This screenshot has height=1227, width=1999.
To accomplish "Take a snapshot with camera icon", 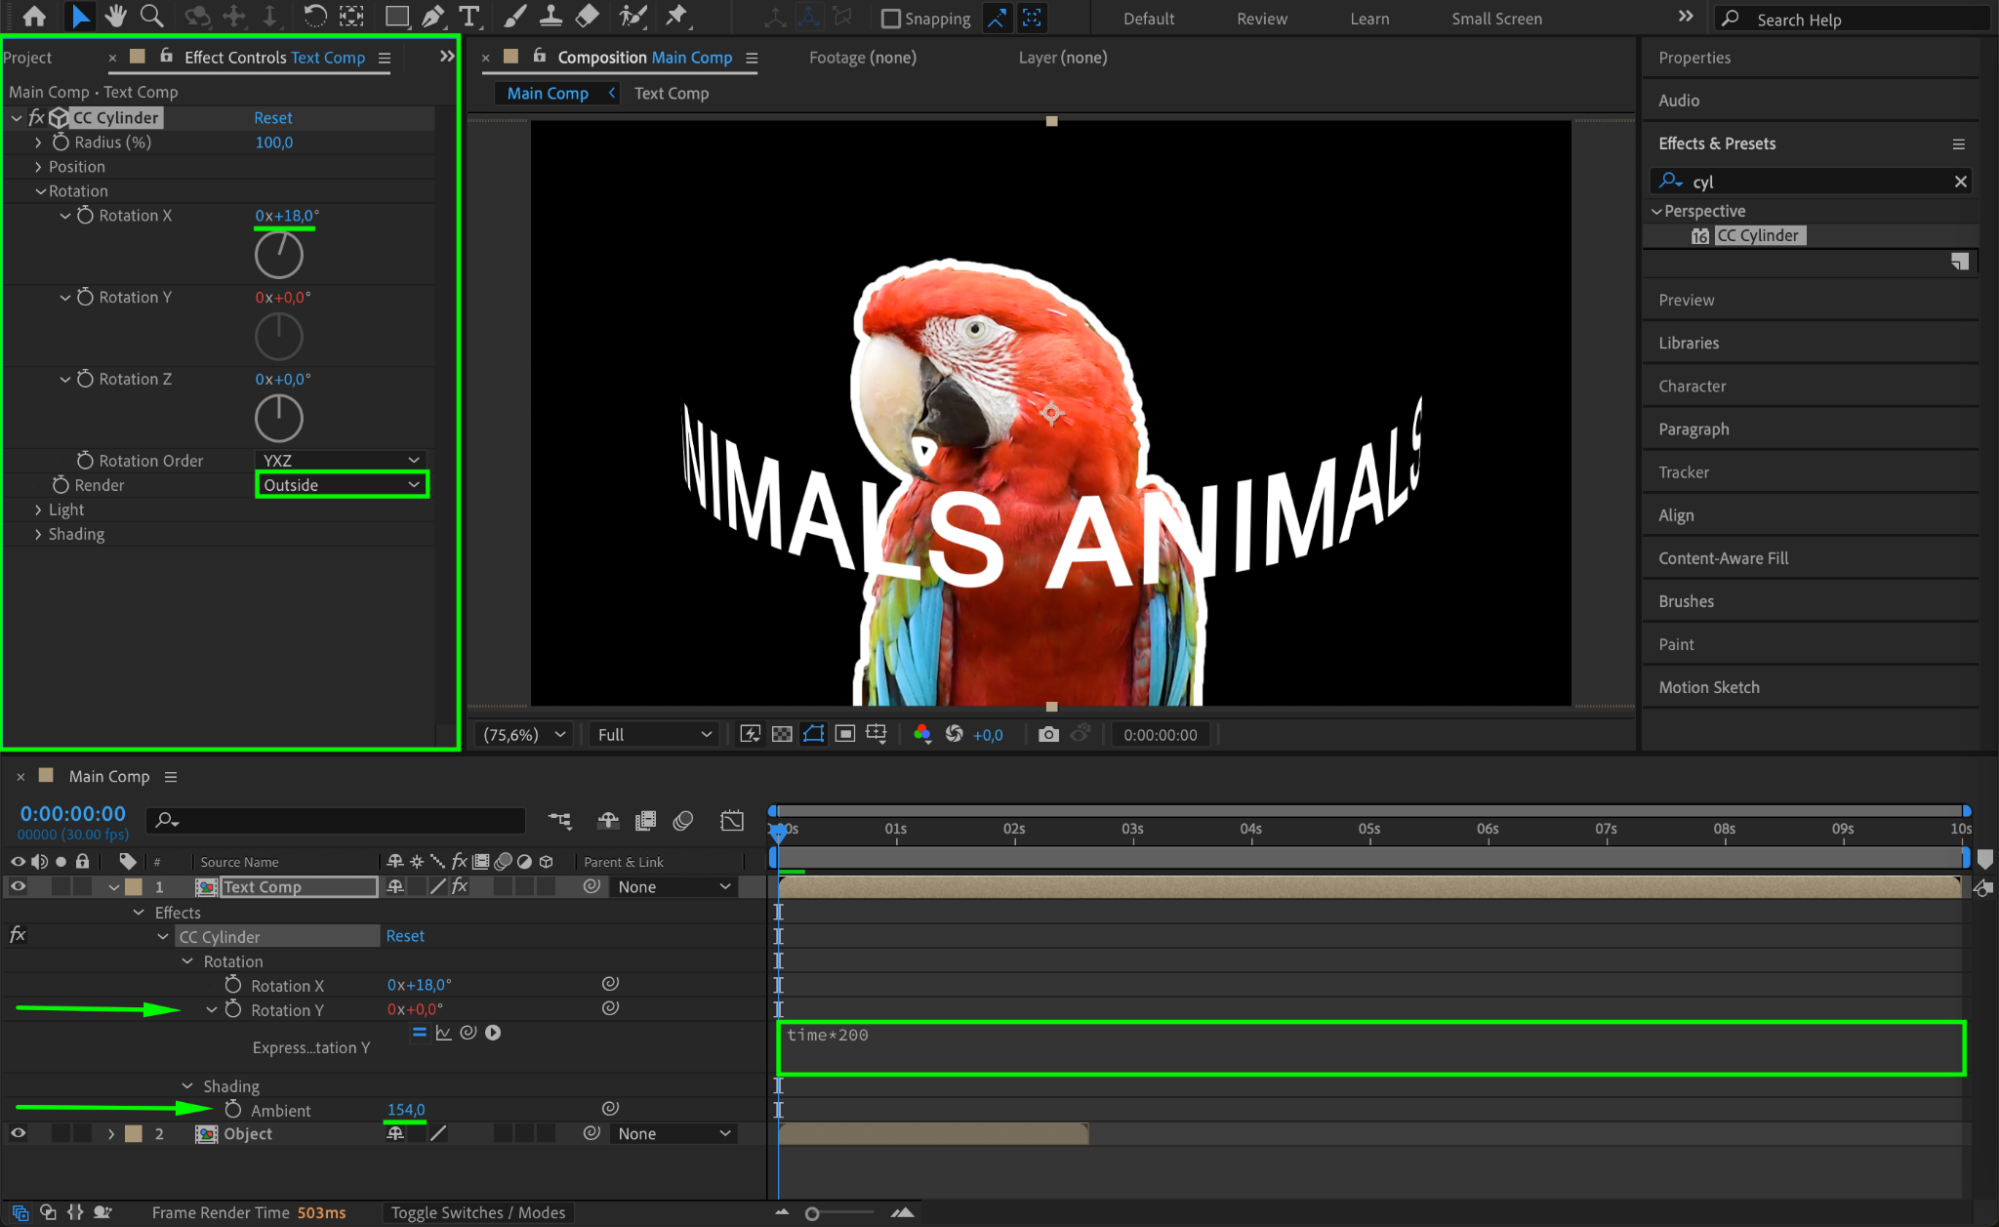I will pyautogui.click(x=1048, y=734).
